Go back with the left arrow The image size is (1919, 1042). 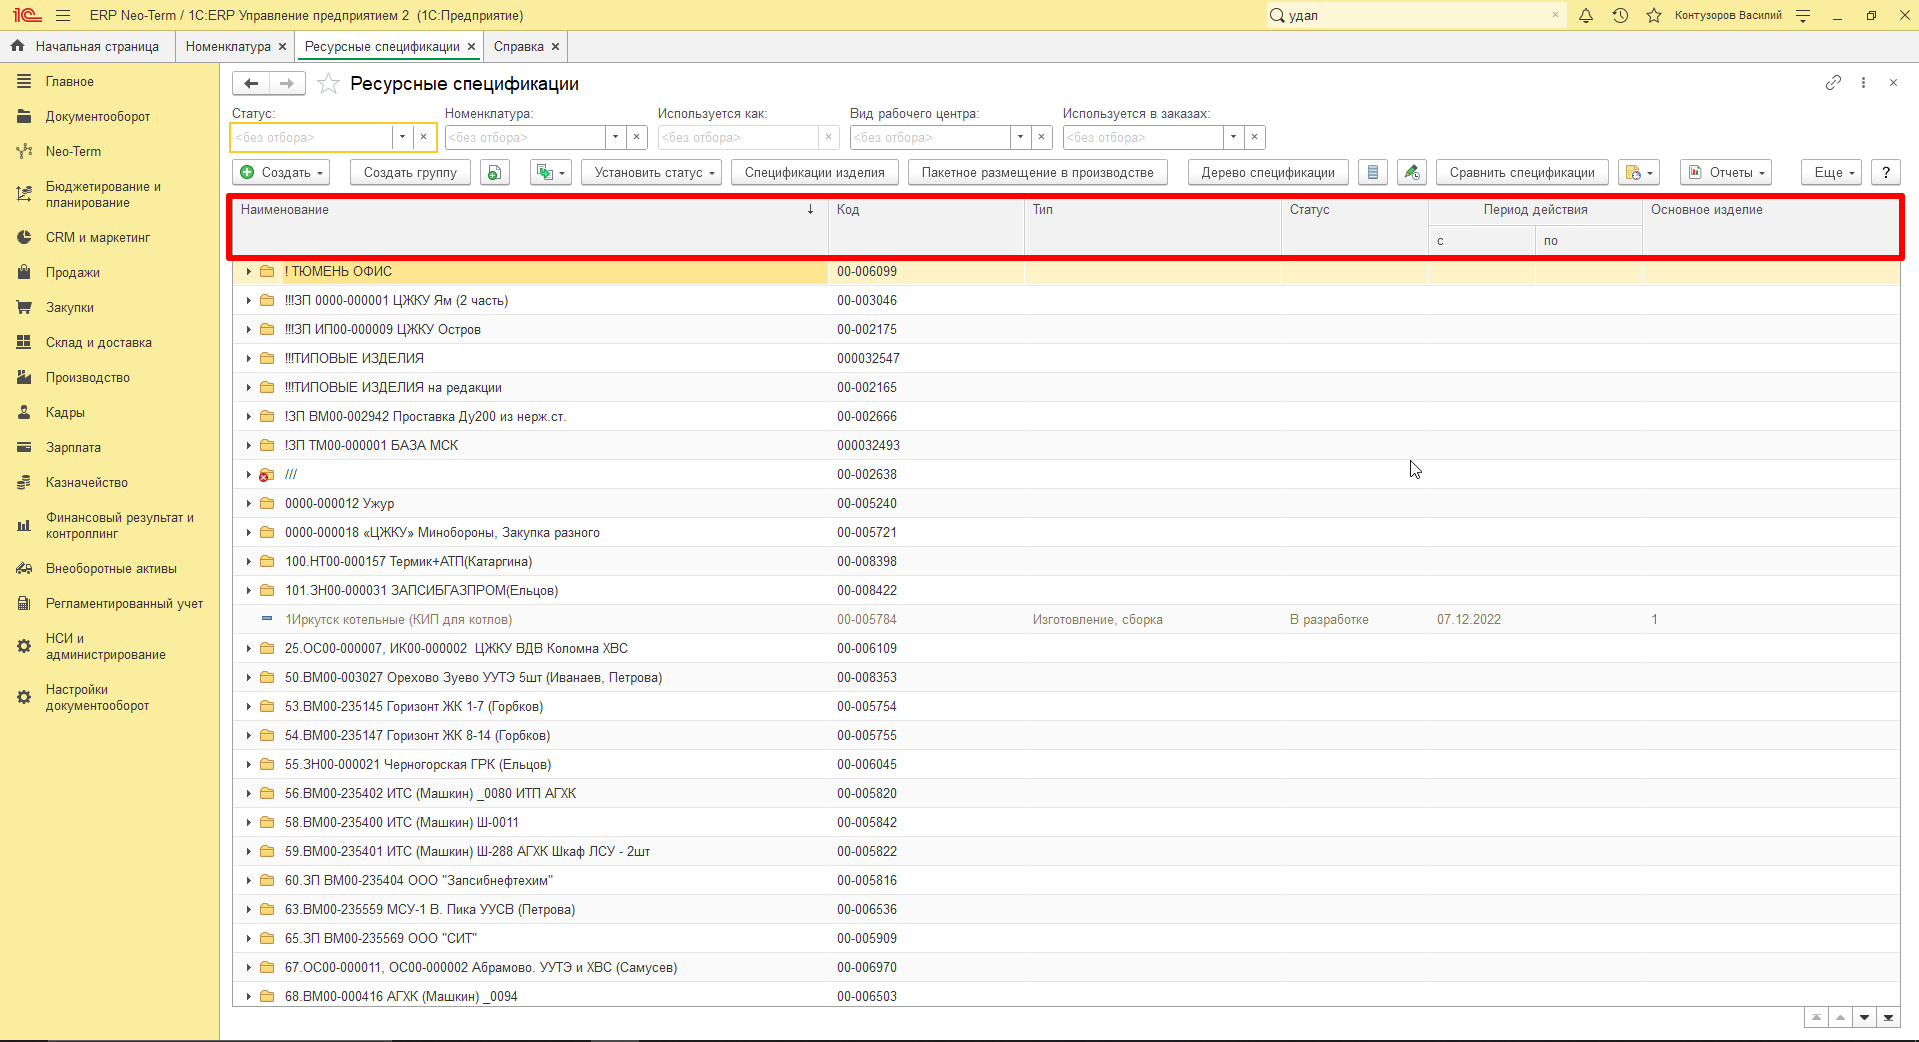coord(251,84)
